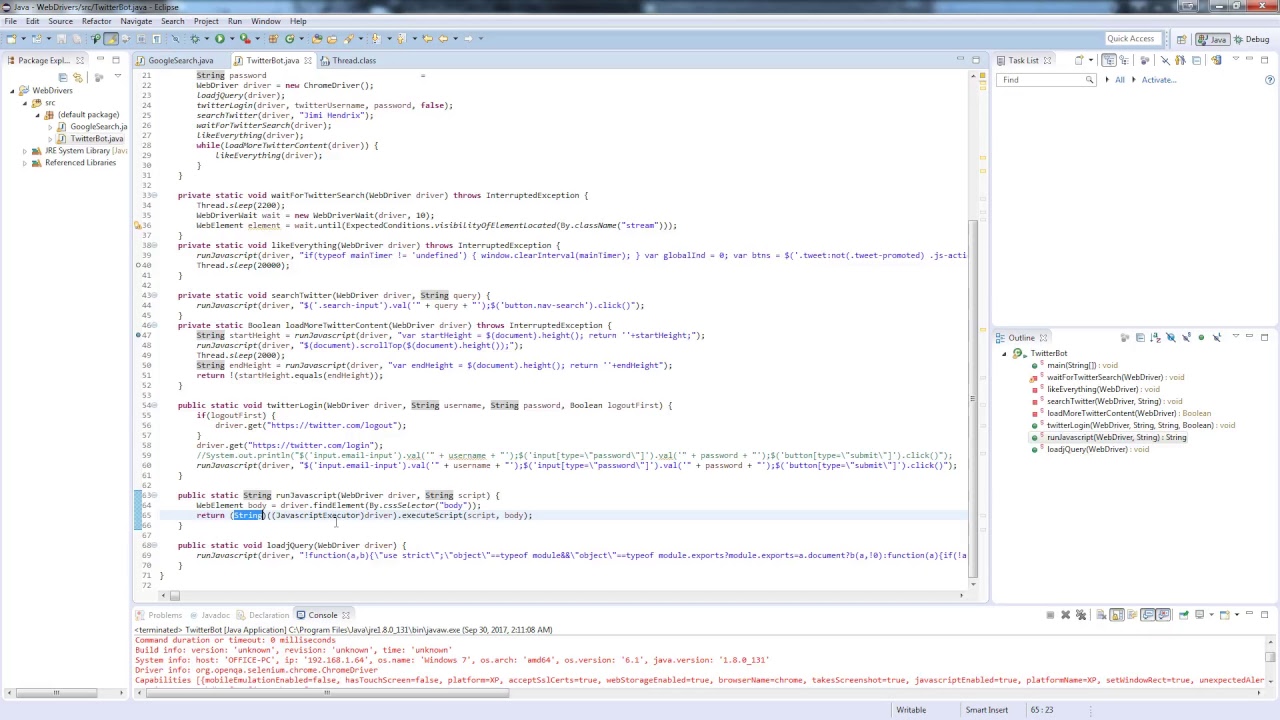
Task: Click the Task List help question-mark icon
Action: point(1269,80)
